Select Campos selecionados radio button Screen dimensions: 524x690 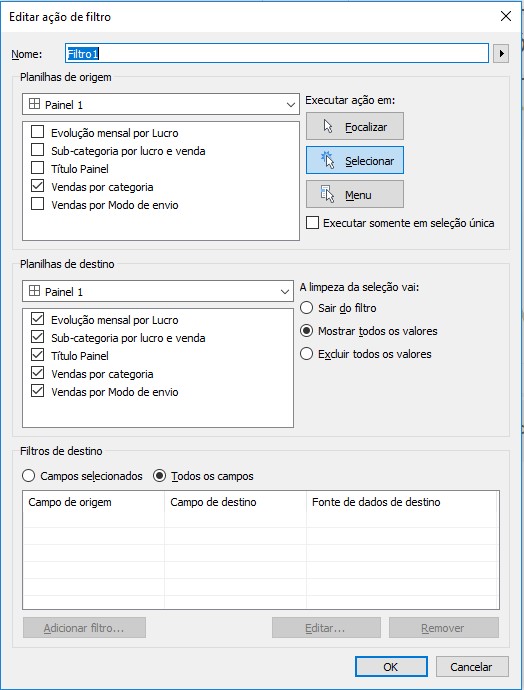pos(28,476)
